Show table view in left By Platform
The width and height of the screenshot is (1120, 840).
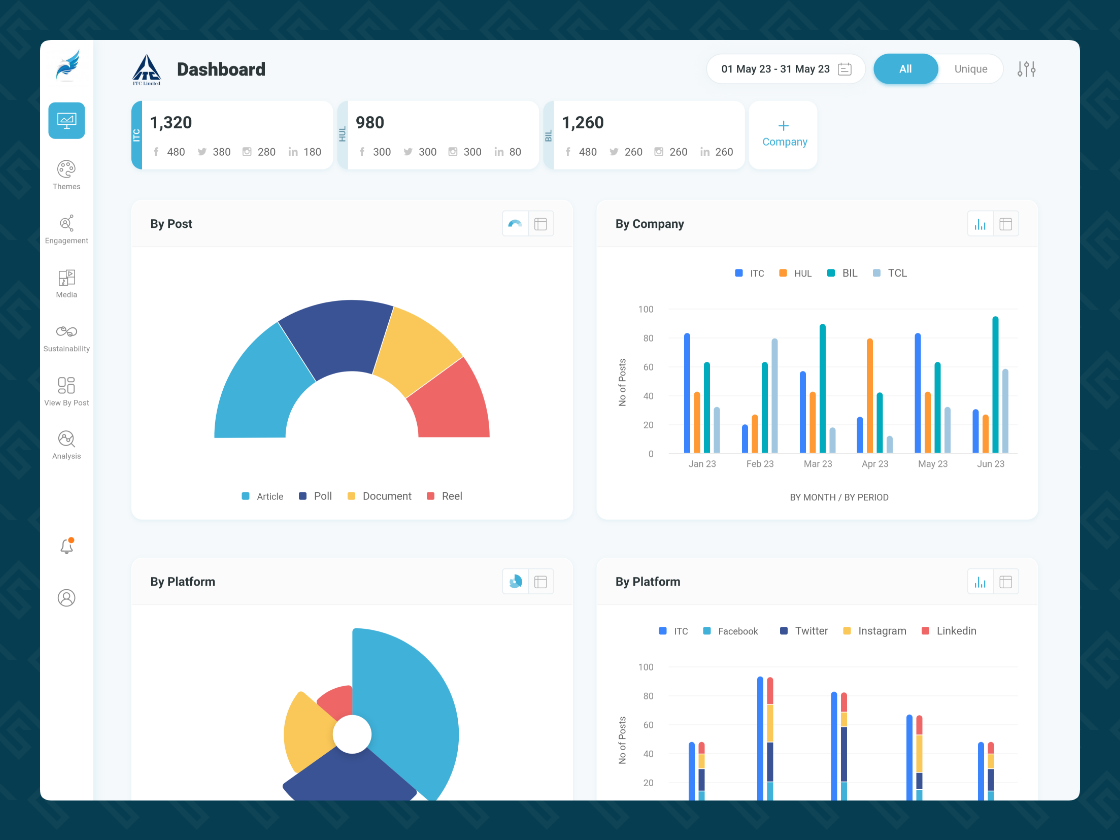pos(541,582)
